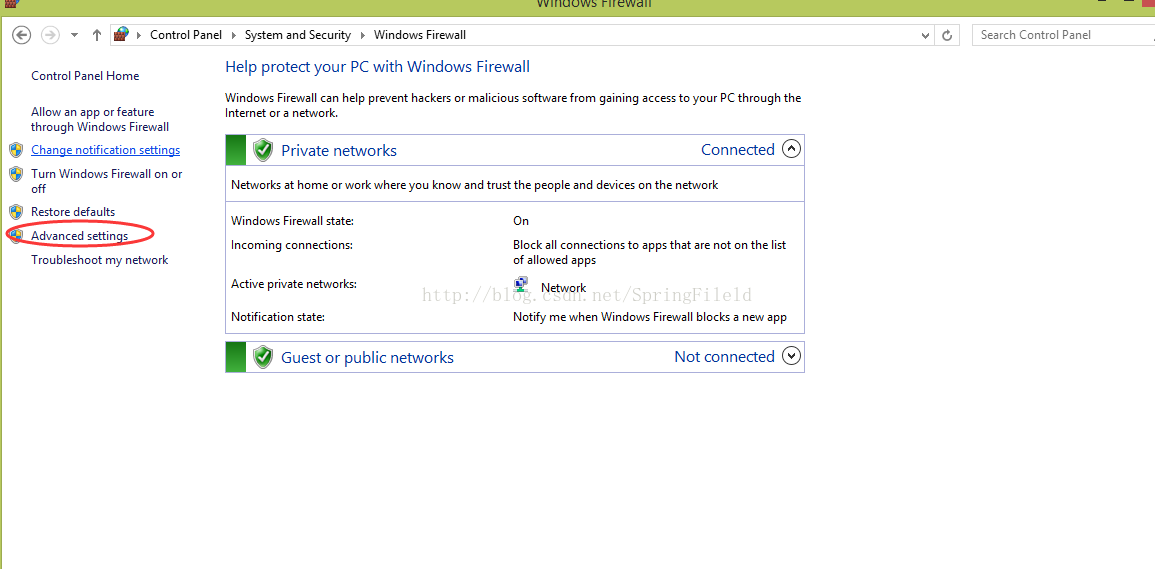Expand arrow after System and Security breadcrumb
1155x569 pixels.
coord(362,35)
